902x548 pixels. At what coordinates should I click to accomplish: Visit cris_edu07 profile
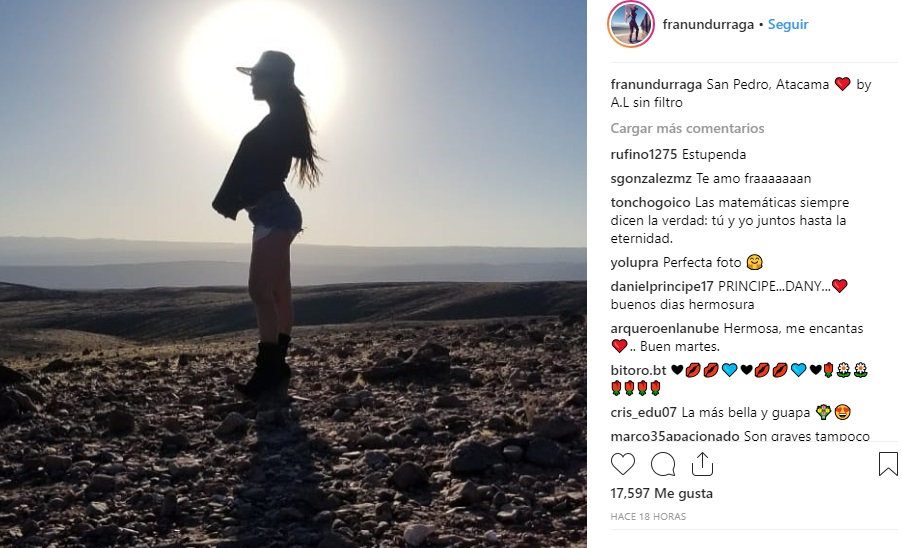click(644, 412)
